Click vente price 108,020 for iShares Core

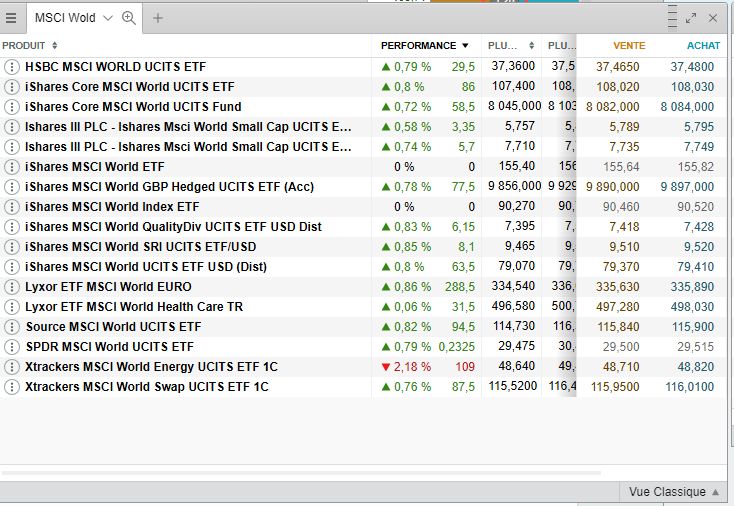click(617, 87)
